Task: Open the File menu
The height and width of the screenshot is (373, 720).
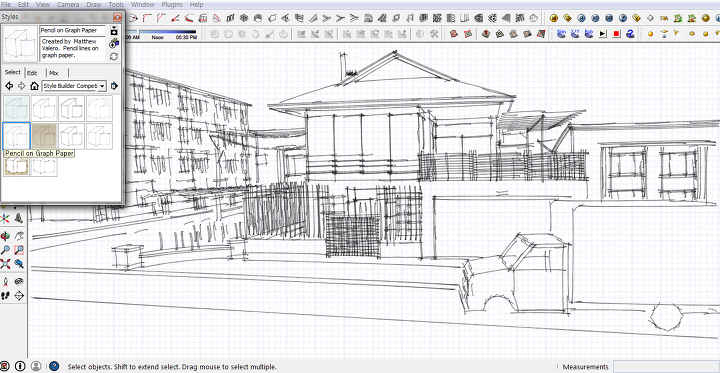Action: point(6,5)
